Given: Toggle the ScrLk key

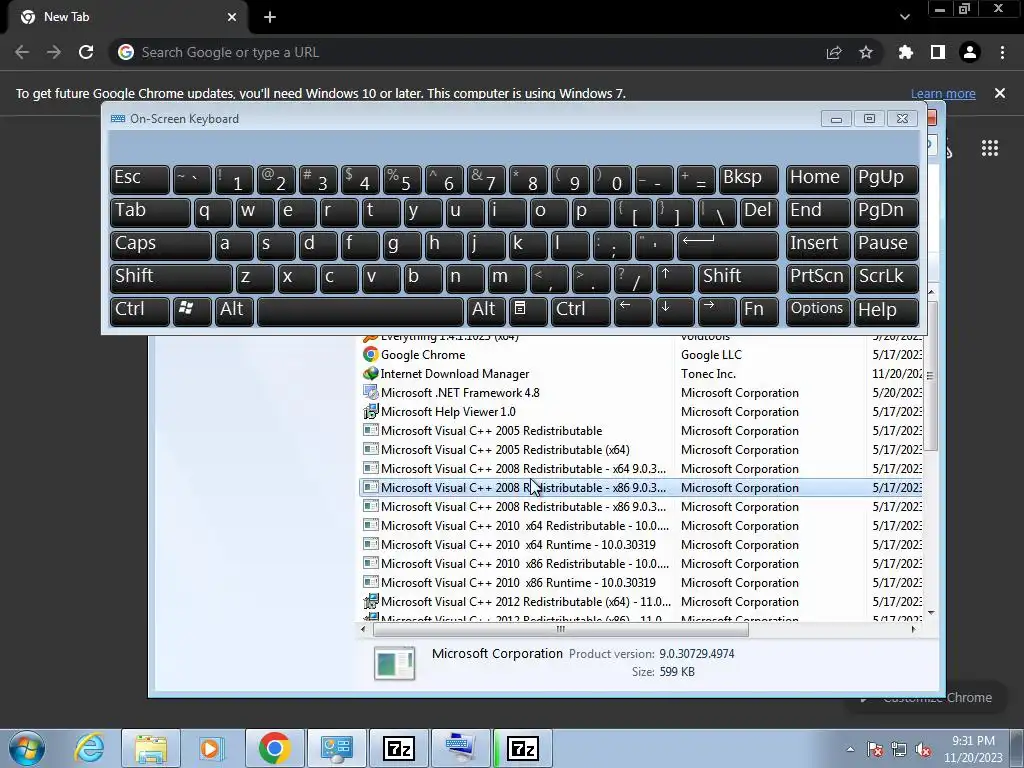Looking at the screenshot, I should [886, 278].
